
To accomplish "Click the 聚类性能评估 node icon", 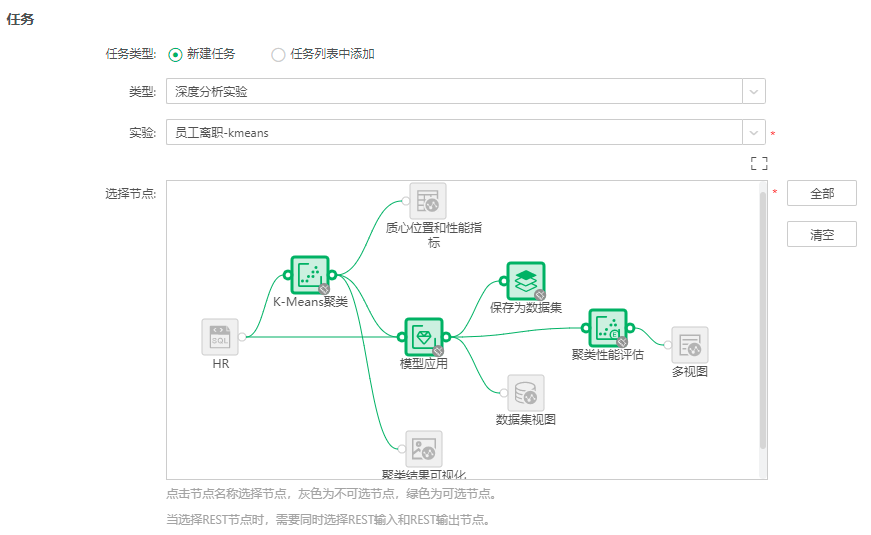I will [607, 327].
